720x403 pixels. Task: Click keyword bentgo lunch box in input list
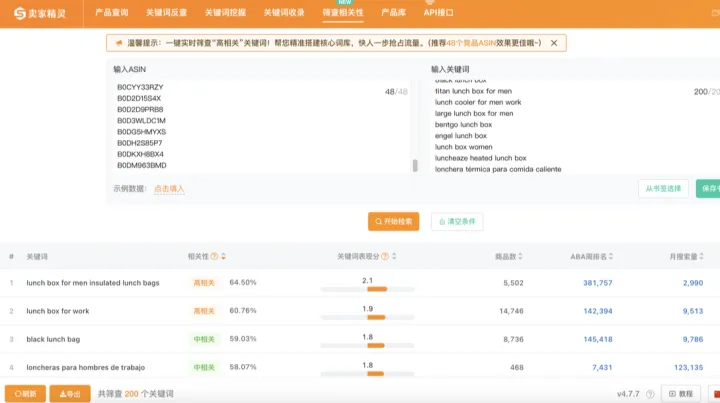pyautogui.click(x=463, y=124)
